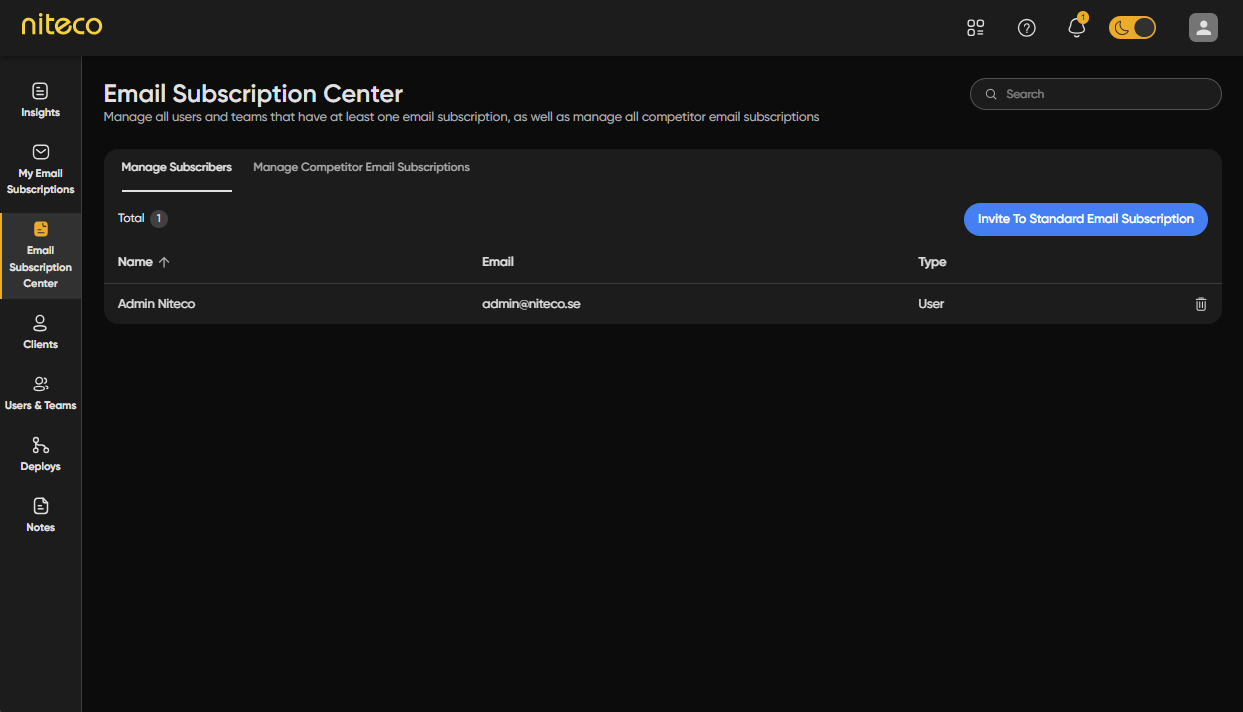The height and width of the screenshot is (712, 1243).
Task: Select the Admin Niteco name cell
Action: pos(157,304)
